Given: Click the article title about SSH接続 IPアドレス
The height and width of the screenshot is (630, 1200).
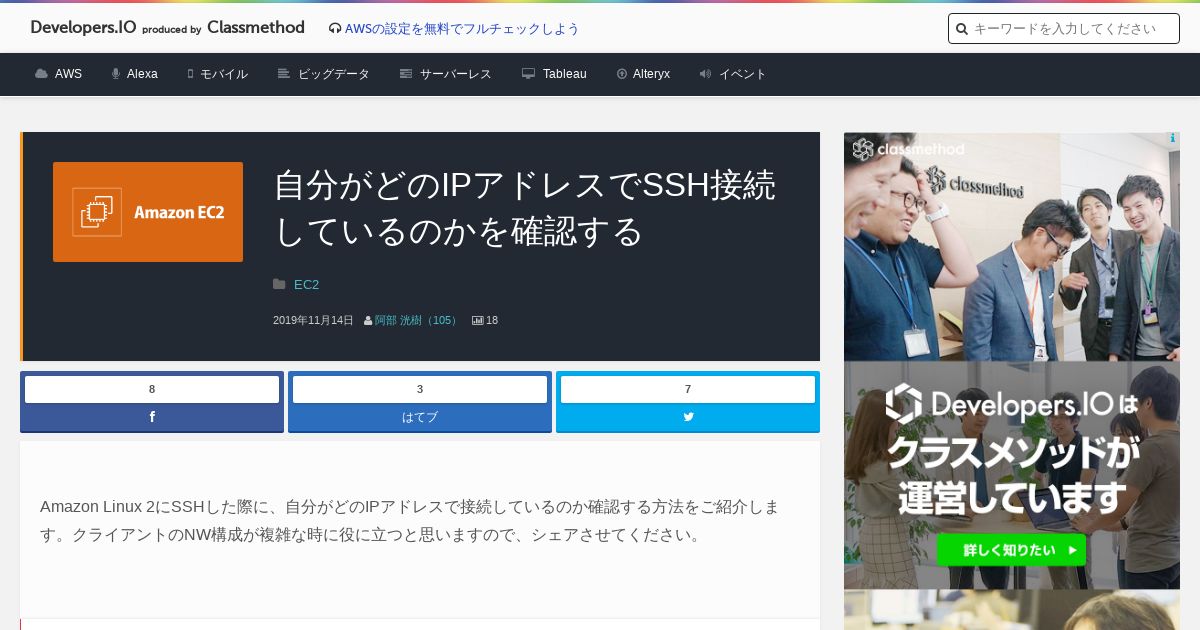Looking at the screenshot, I should point(525,208).
